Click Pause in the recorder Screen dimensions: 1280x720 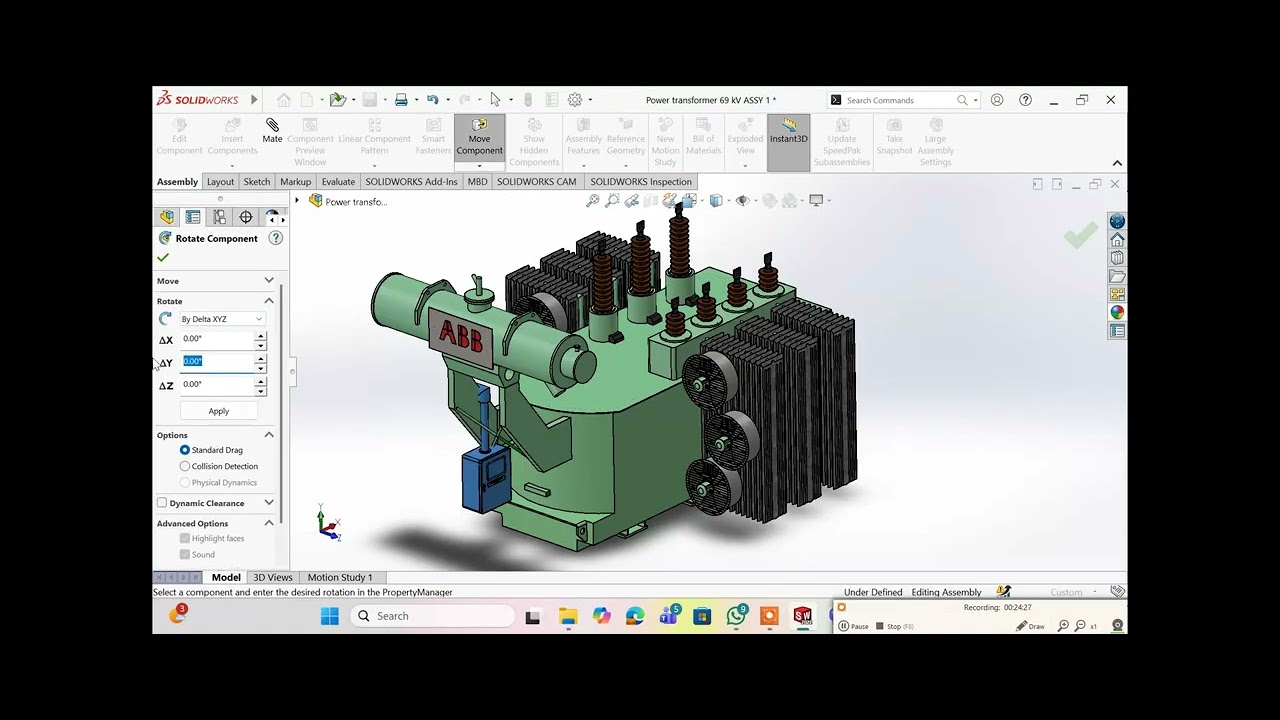pyautogui.click(x=853, y=626)
